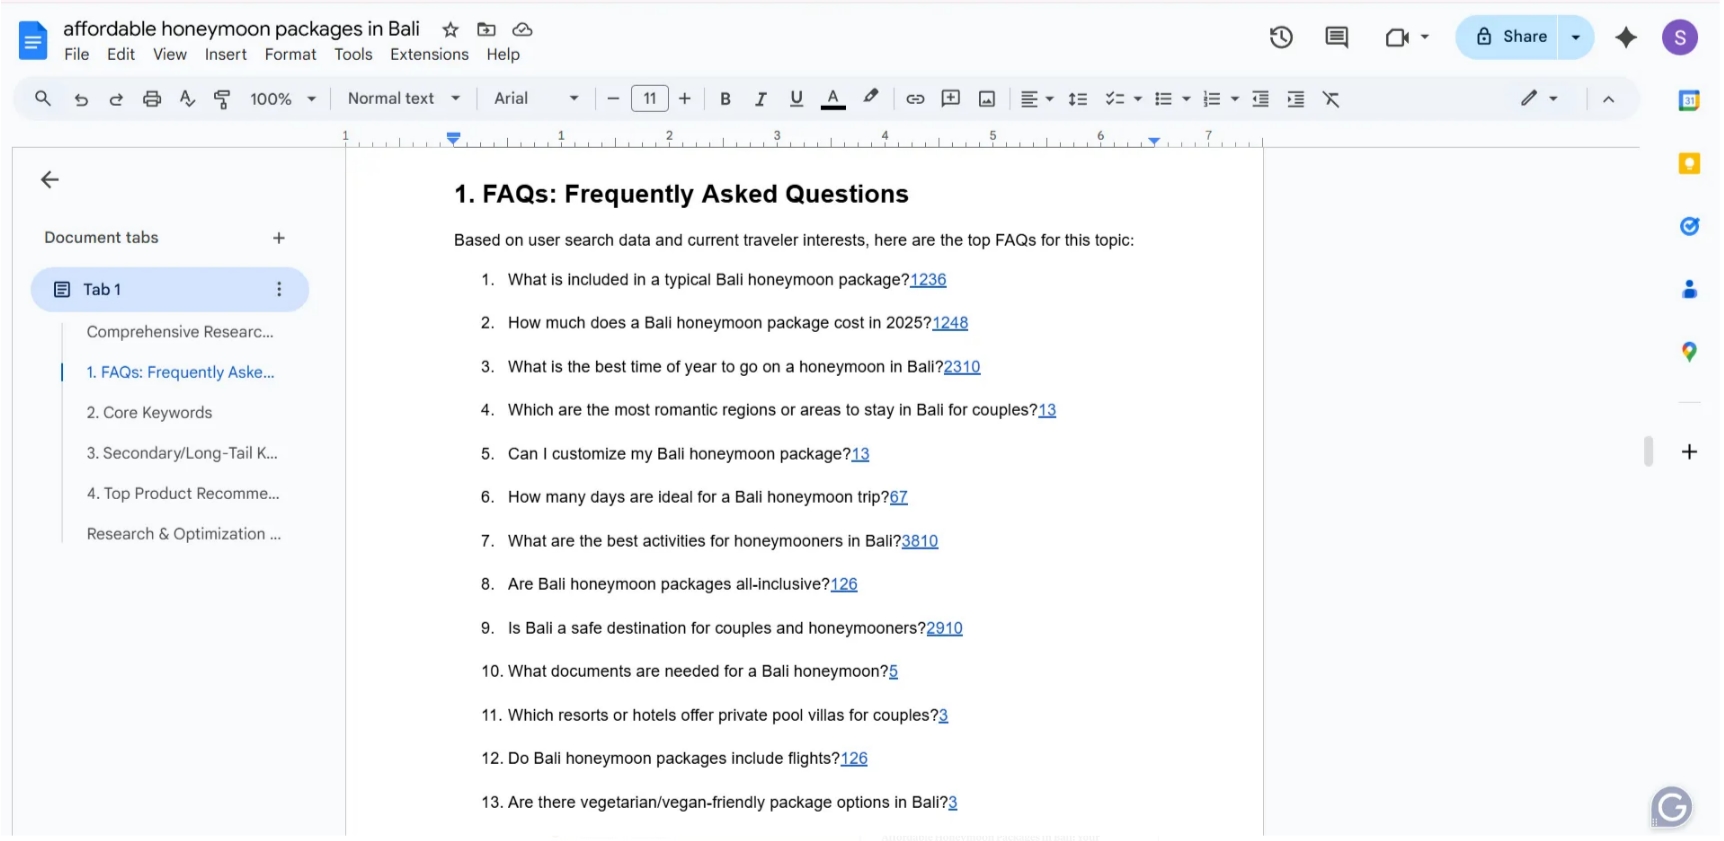Screen dimensions: 1724x841
Task: Insert a link from the toolbar
Action: click(915, 98)
